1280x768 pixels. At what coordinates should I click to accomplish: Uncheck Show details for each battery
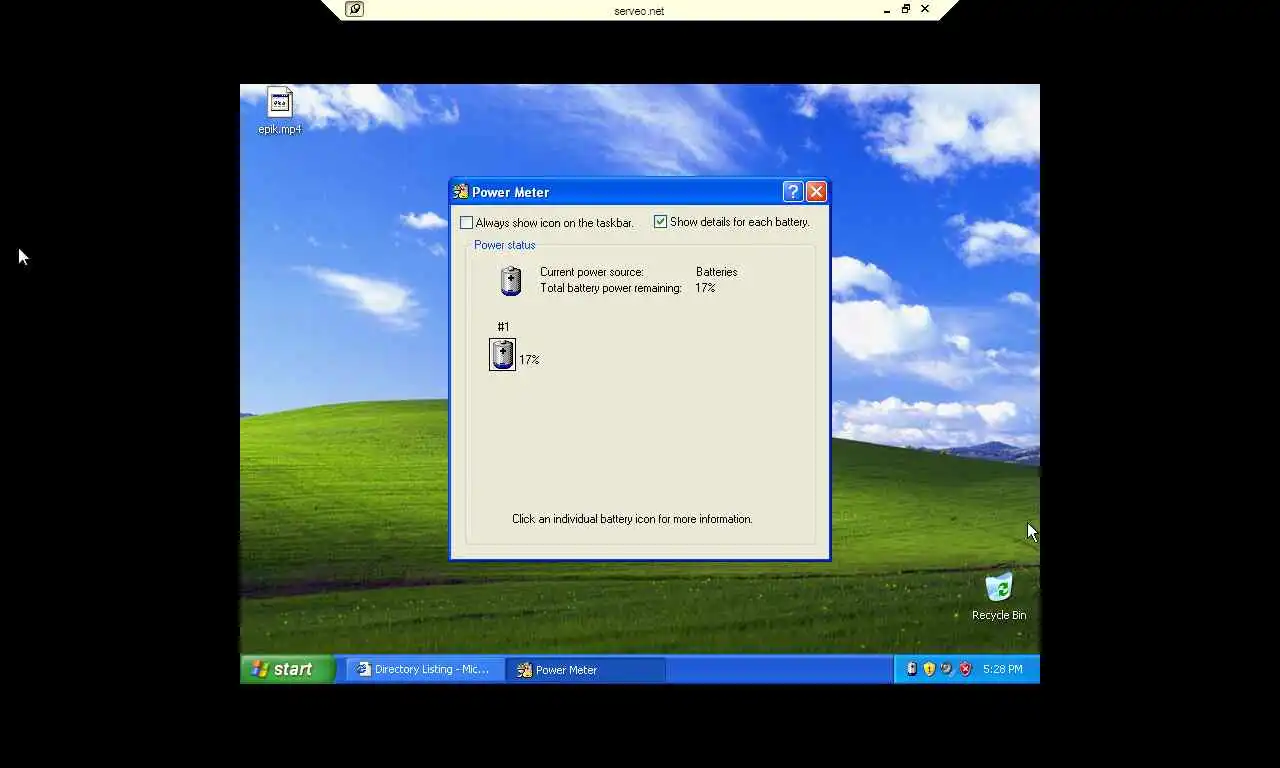[x=660, y=222]
